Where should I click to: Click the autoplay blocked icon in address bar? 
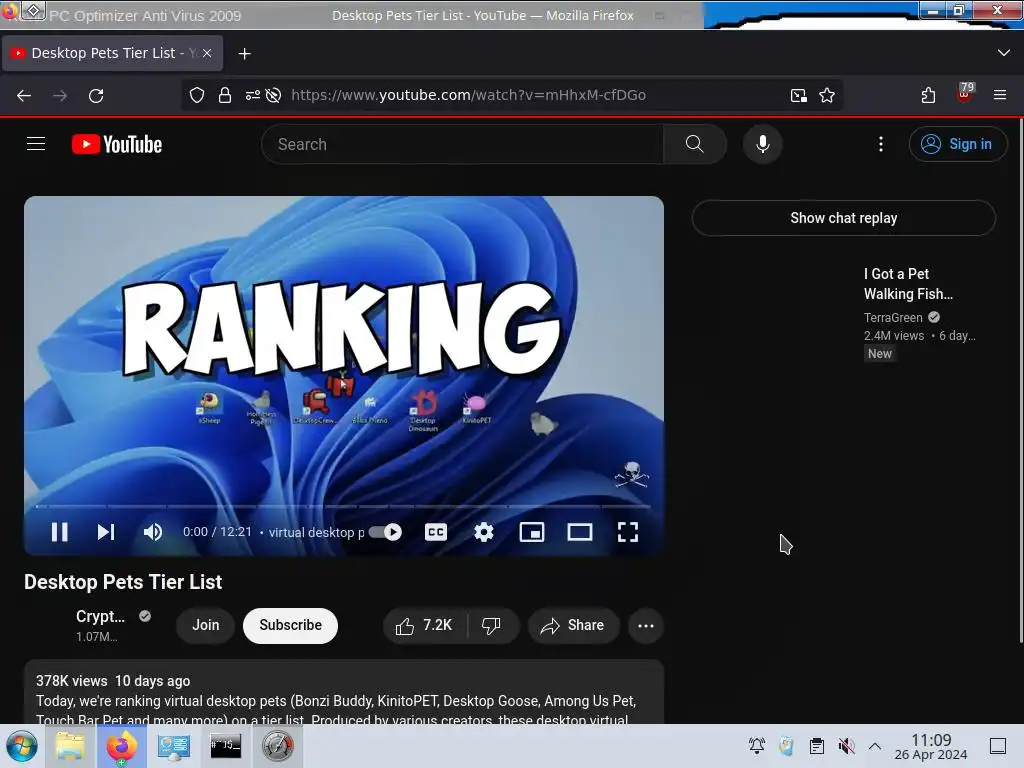pyautogui.click(x=274, y=95)
